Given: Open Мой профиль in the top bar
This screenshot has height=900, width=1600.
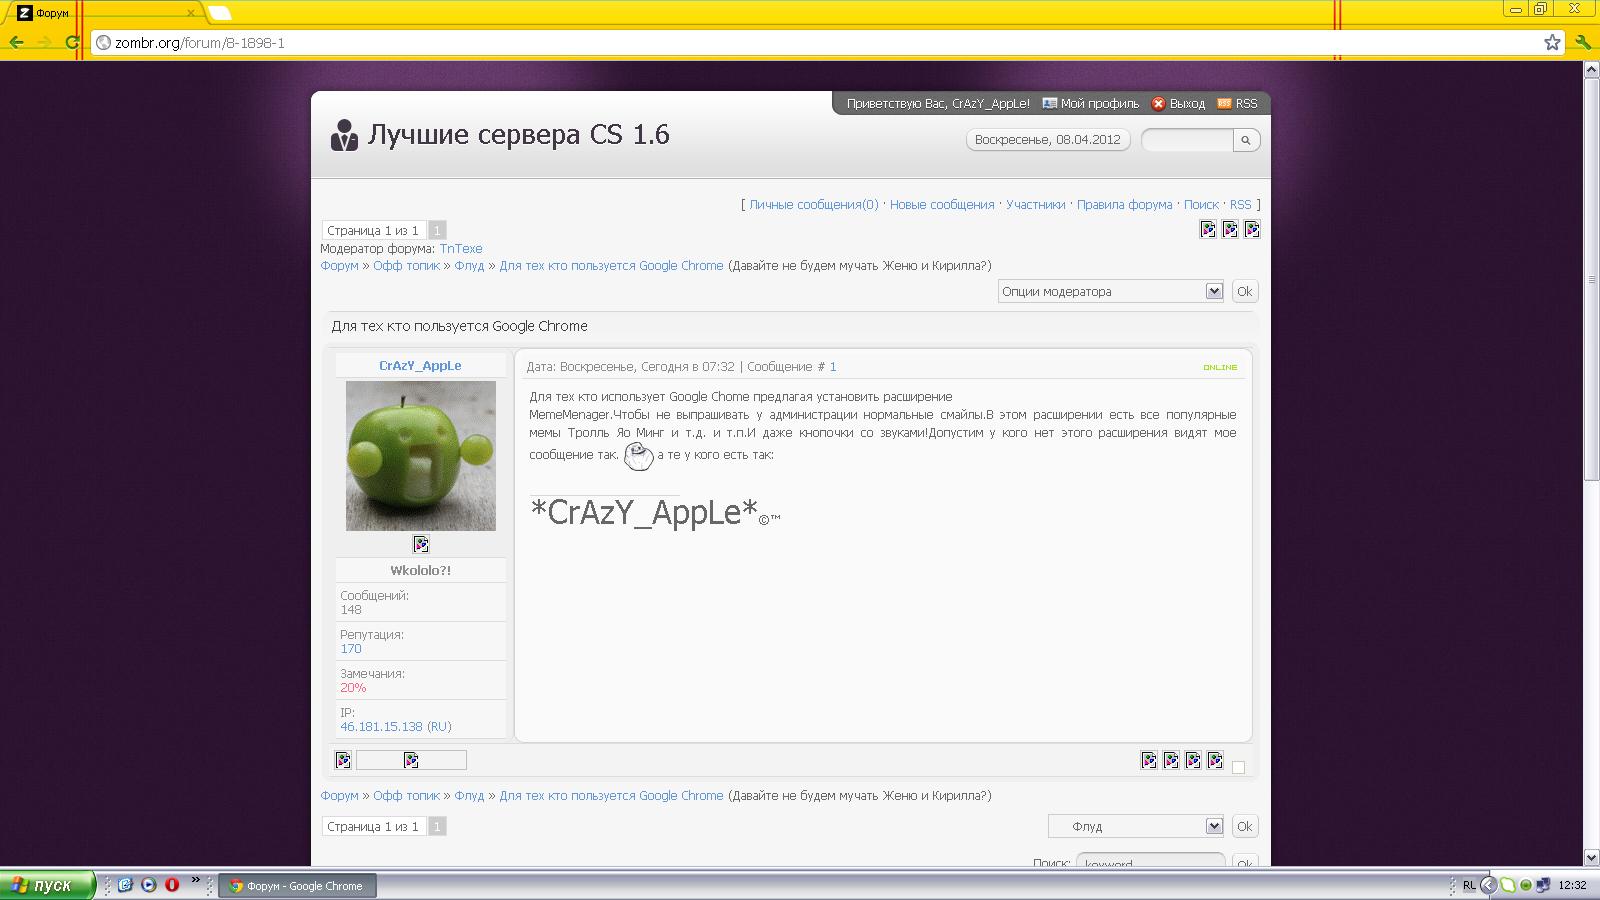Looking at the screenshot, I should coord(1099,103).
